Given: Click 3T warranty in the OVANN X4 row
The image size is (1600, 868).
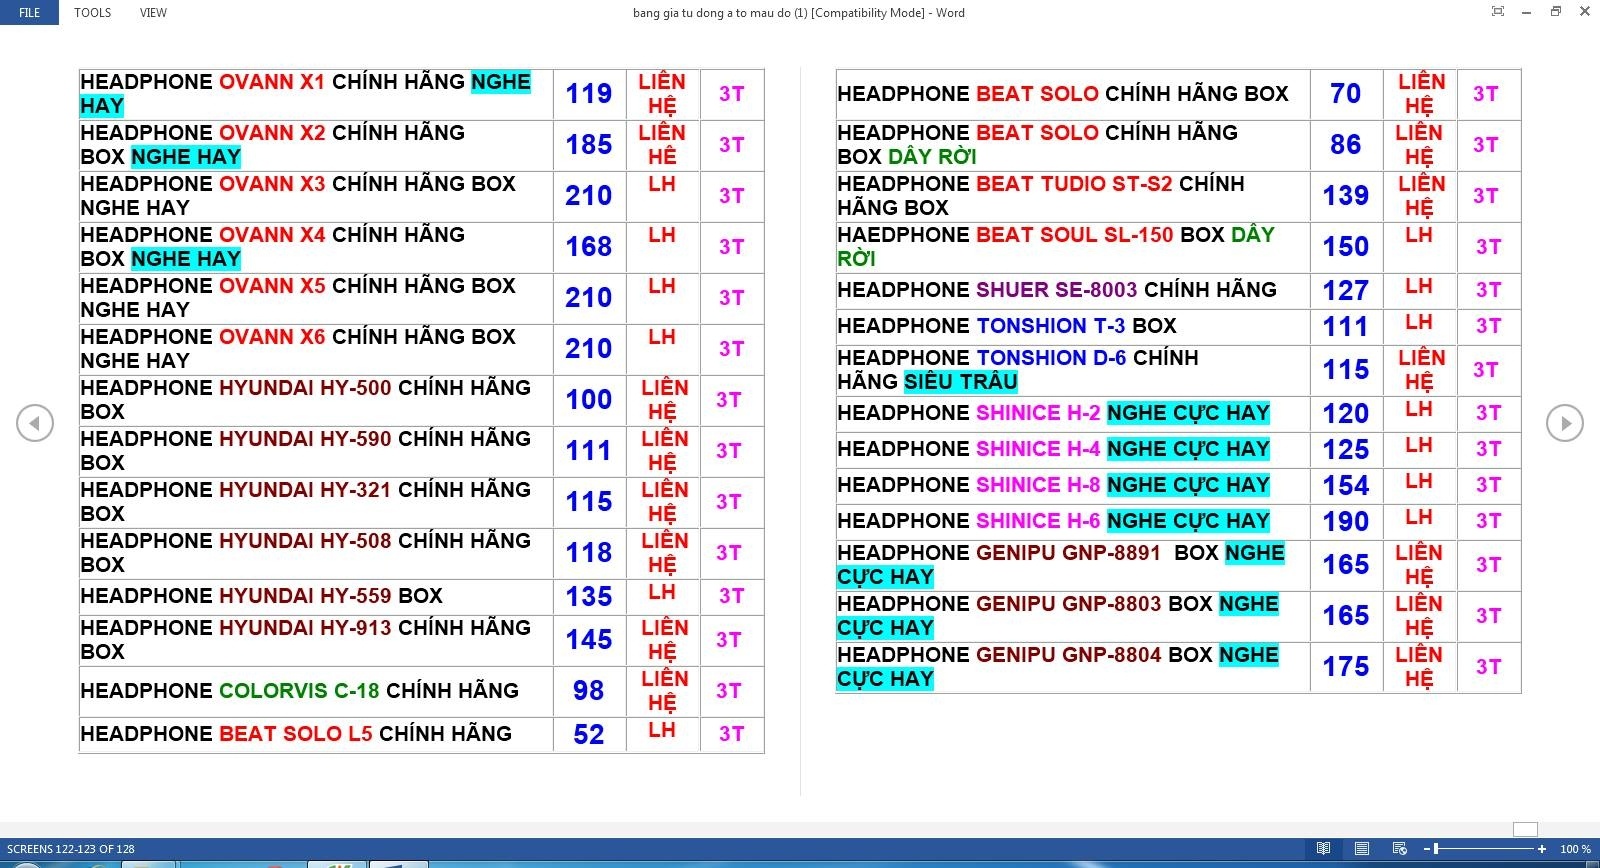Looking at the screenshot, I should pyautogui.click(x=731, y=247).
